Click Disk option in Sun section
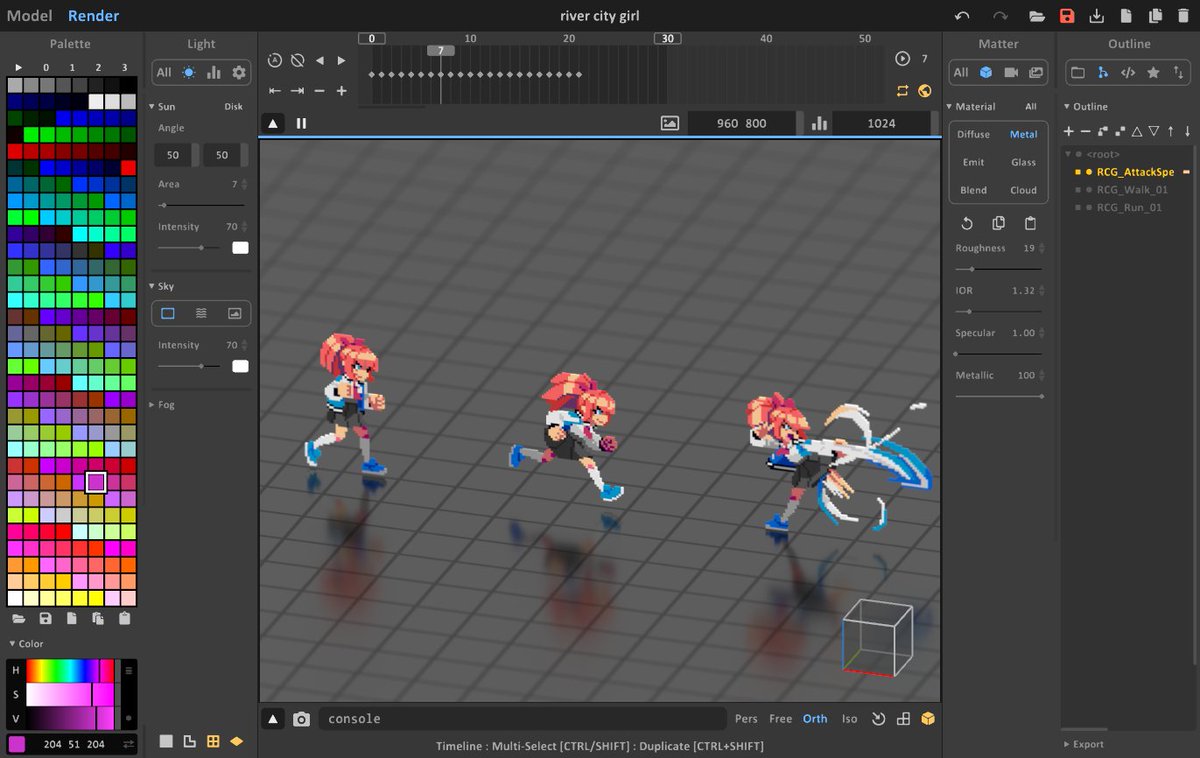This screenshot has height=758, width=1200. pyautogui.click(x=233, y=107)
